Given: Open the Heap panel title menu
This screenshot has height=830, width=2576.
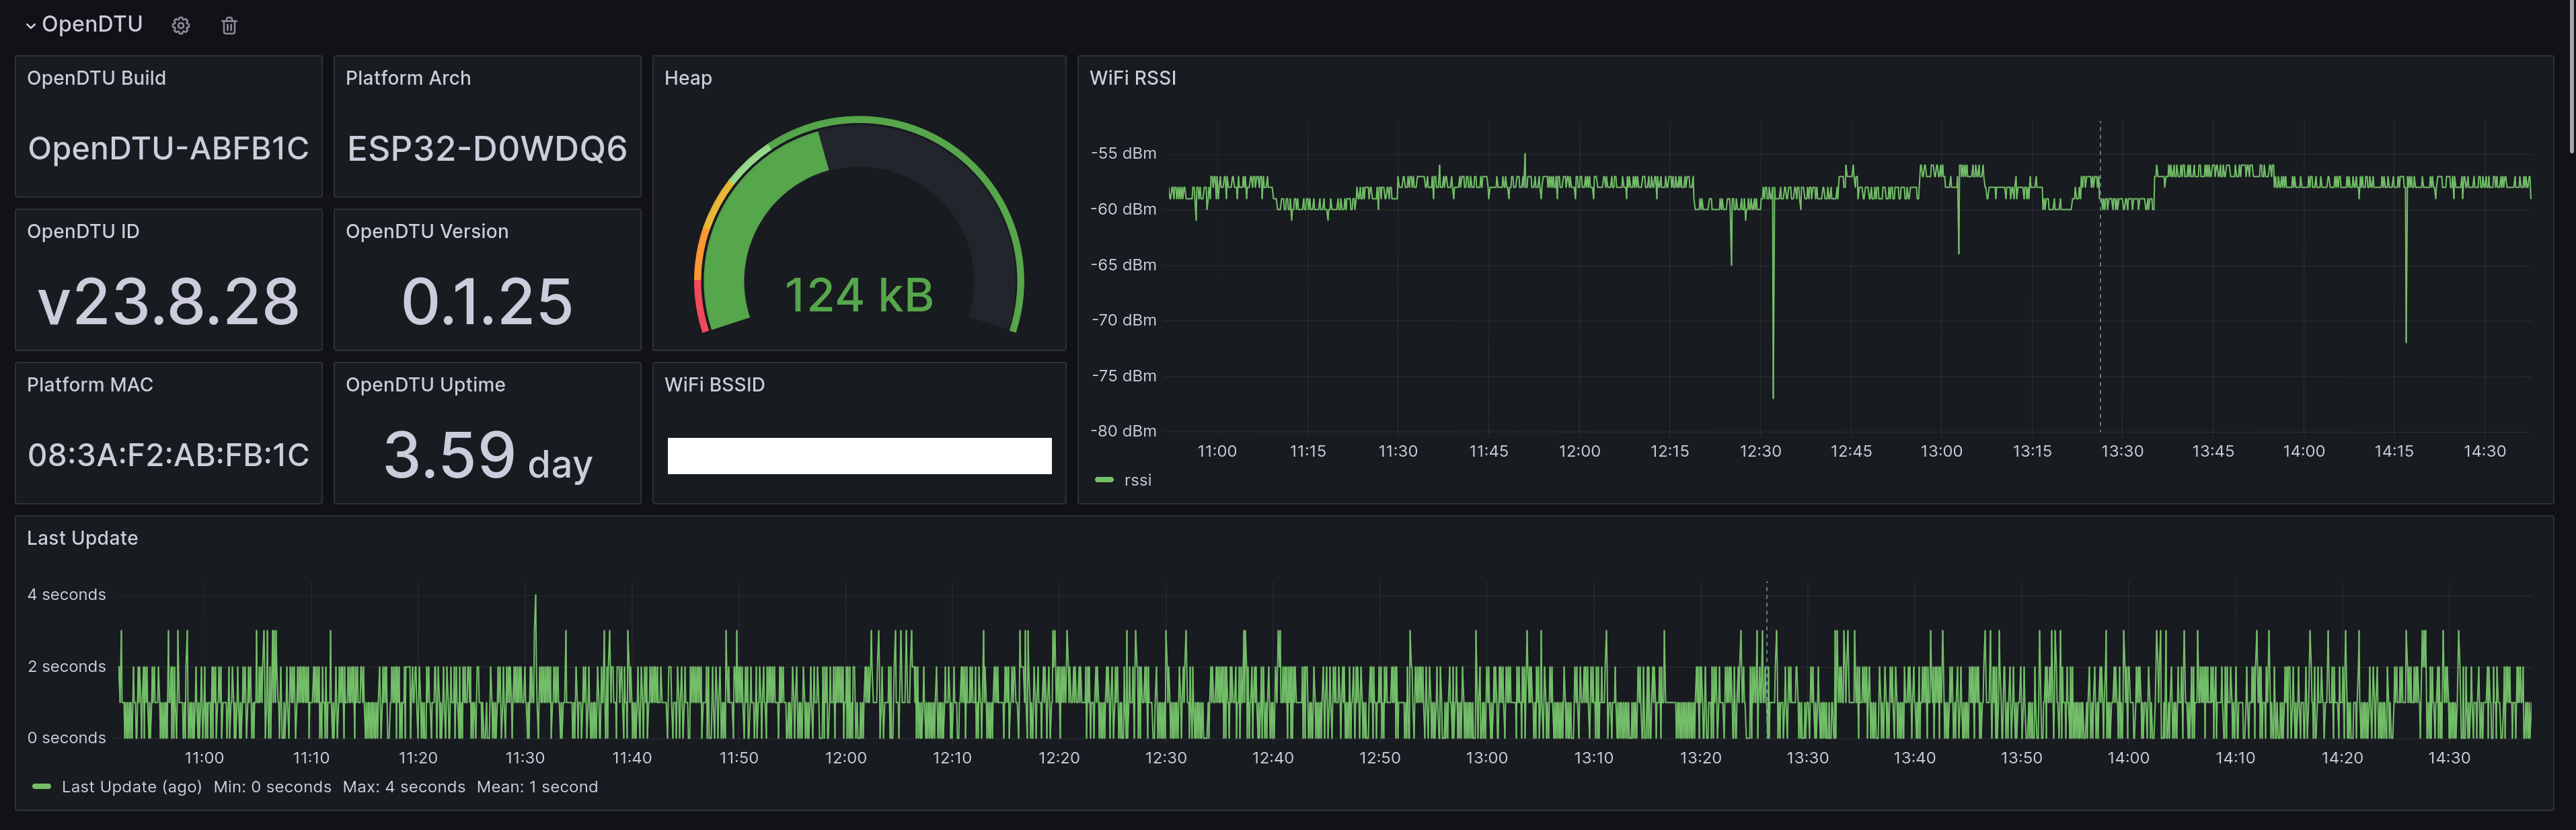Looking at the screenshot, I should point(688,78).
